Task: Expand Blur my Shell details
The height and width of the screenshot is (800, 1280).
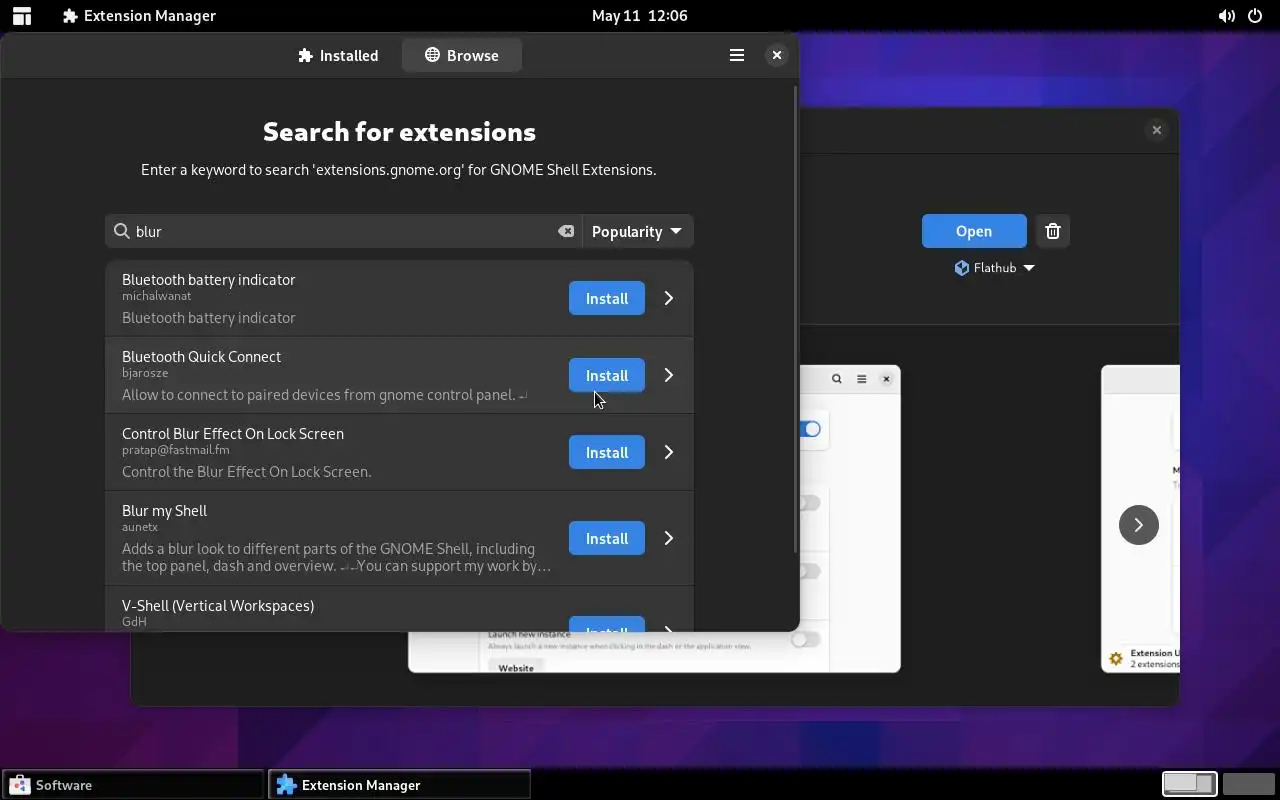Action: tap(669, 538)
